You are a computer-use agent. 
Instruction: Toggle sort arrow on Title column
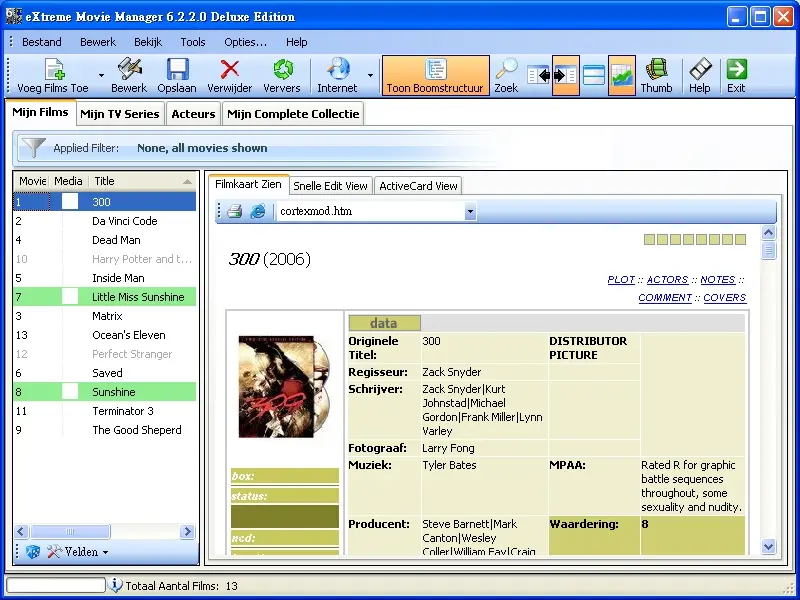coord(187,181)
